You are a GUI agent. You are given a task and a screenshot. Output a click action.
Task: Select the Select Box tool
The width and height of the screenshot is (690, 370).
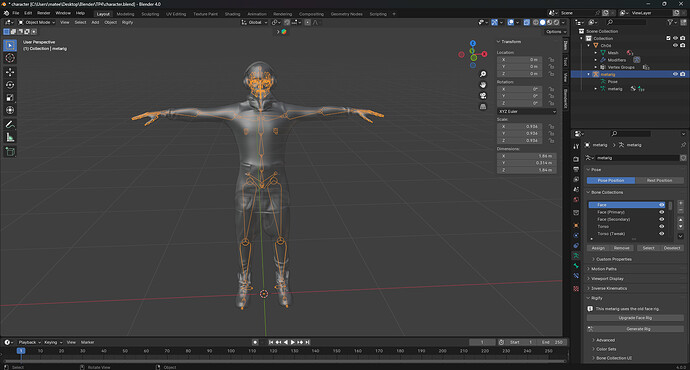click(10, 45)
